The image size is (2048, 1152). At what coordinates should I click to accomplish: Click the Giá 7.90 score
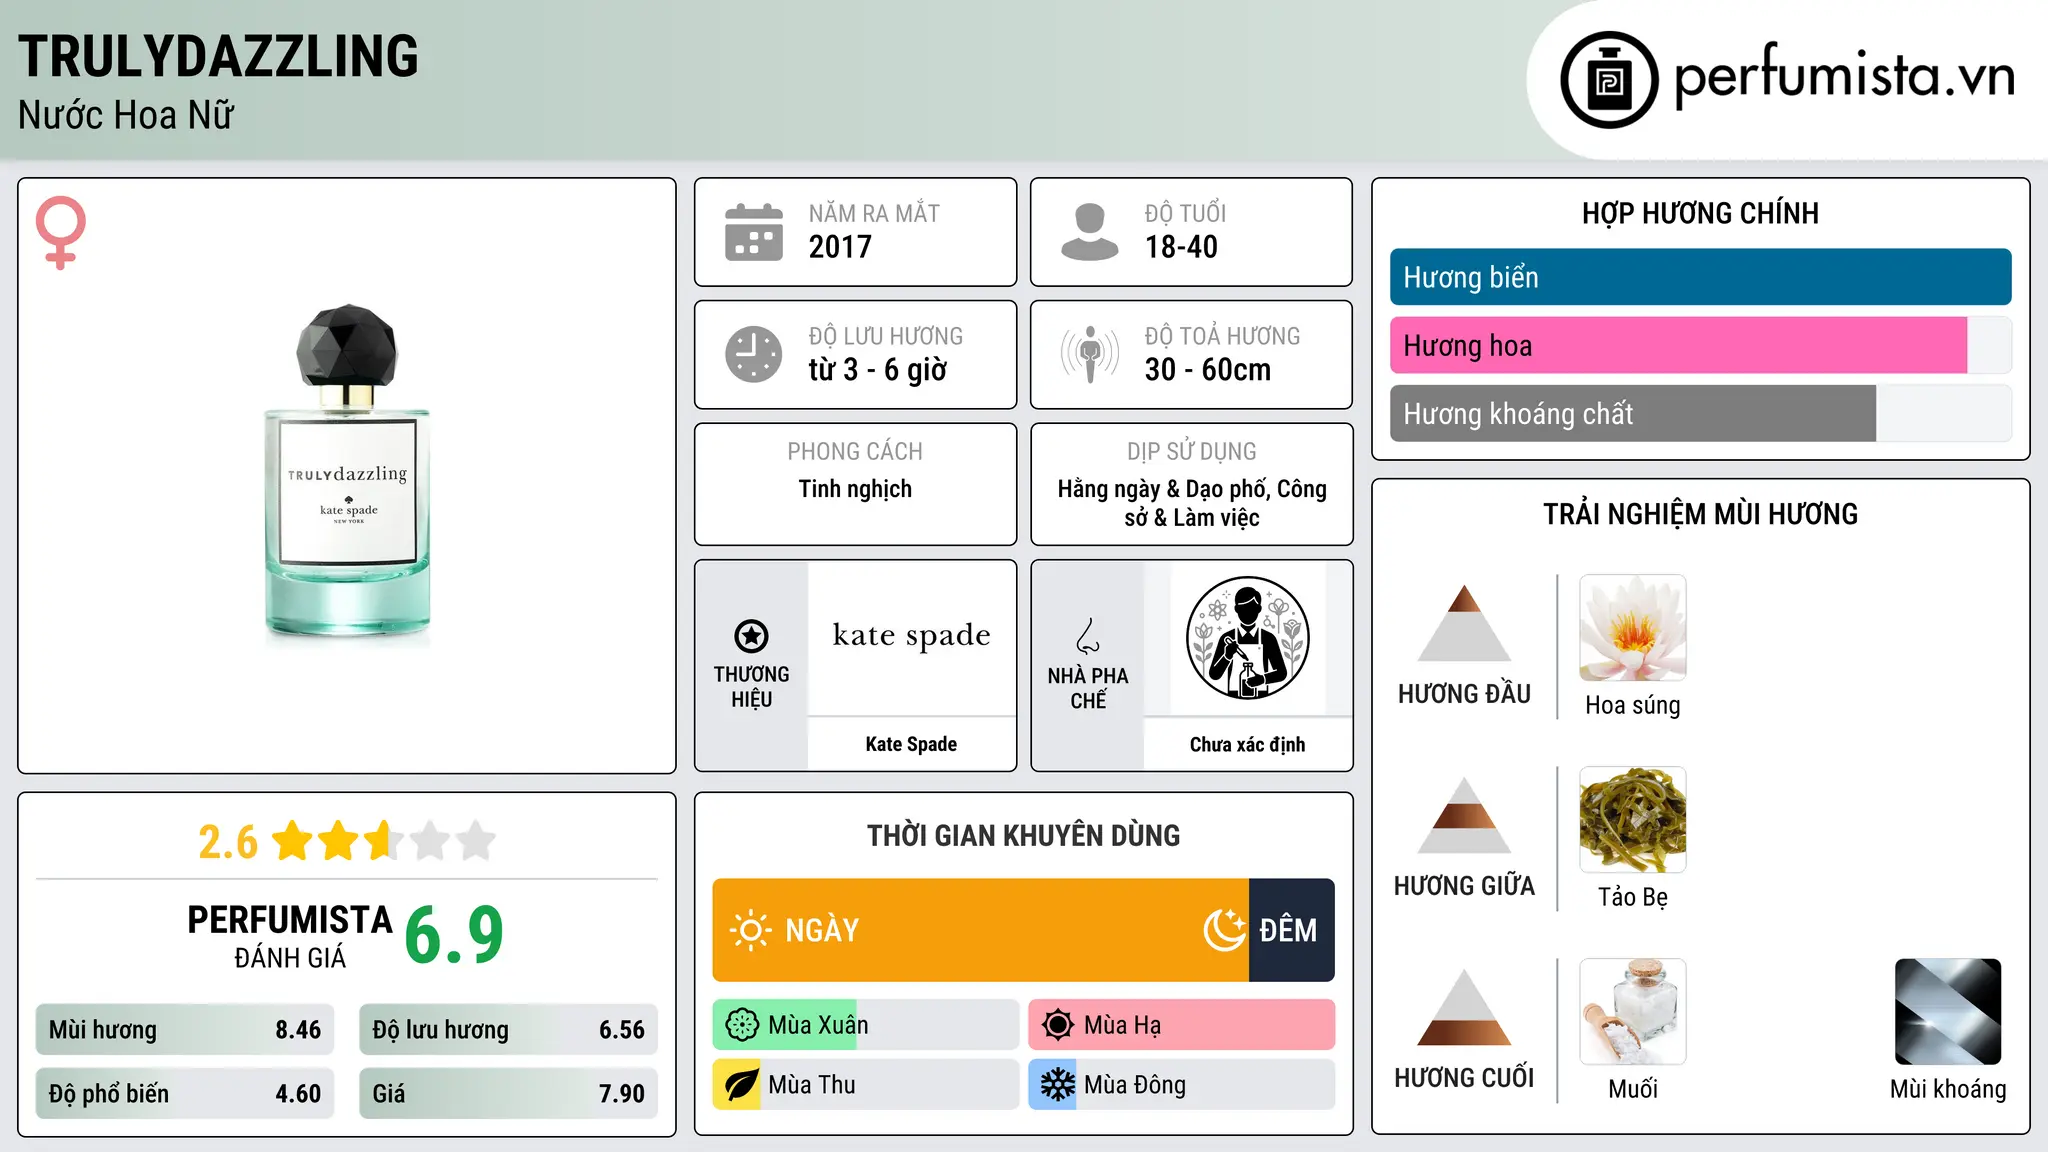[x=508, y=1093]
